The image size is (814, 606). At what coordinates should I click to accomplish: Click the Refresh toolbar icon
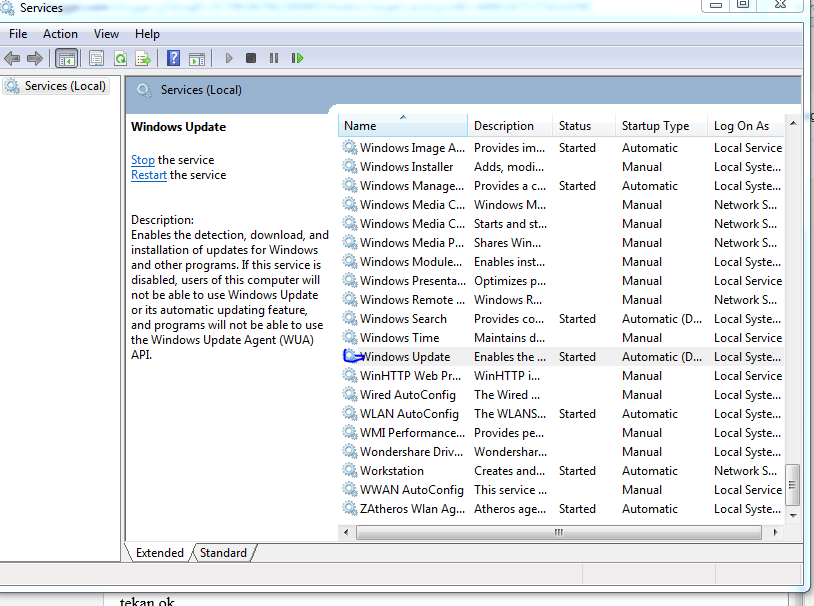120,58
